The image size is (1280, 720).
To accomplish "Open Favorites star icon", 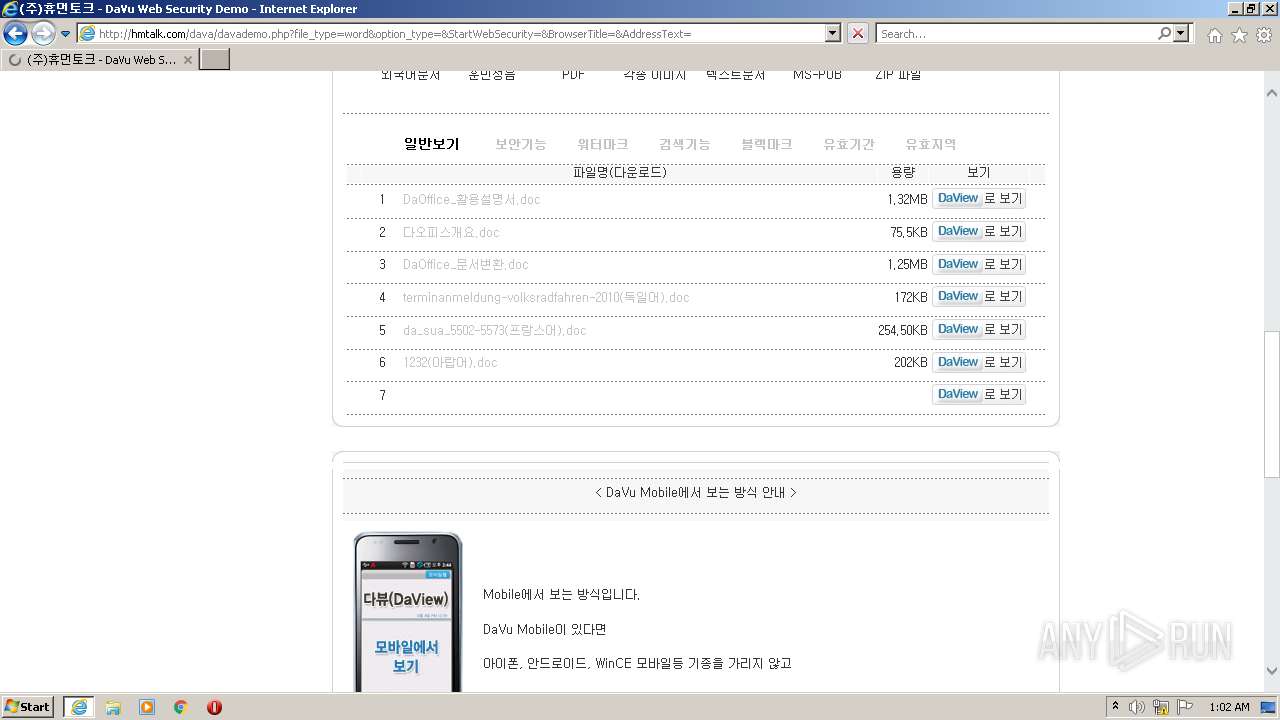I will pos(1239,35).
